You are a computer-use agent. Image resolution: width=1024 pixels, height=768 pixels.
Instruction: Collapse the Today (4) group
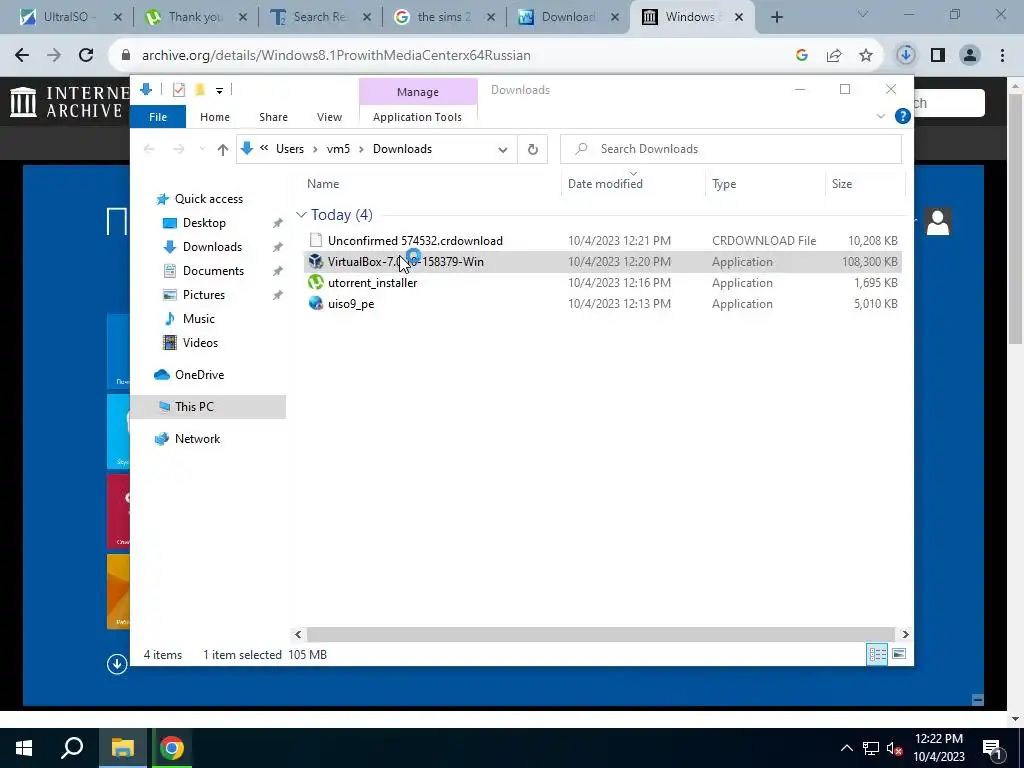click(x=301, y=215)
